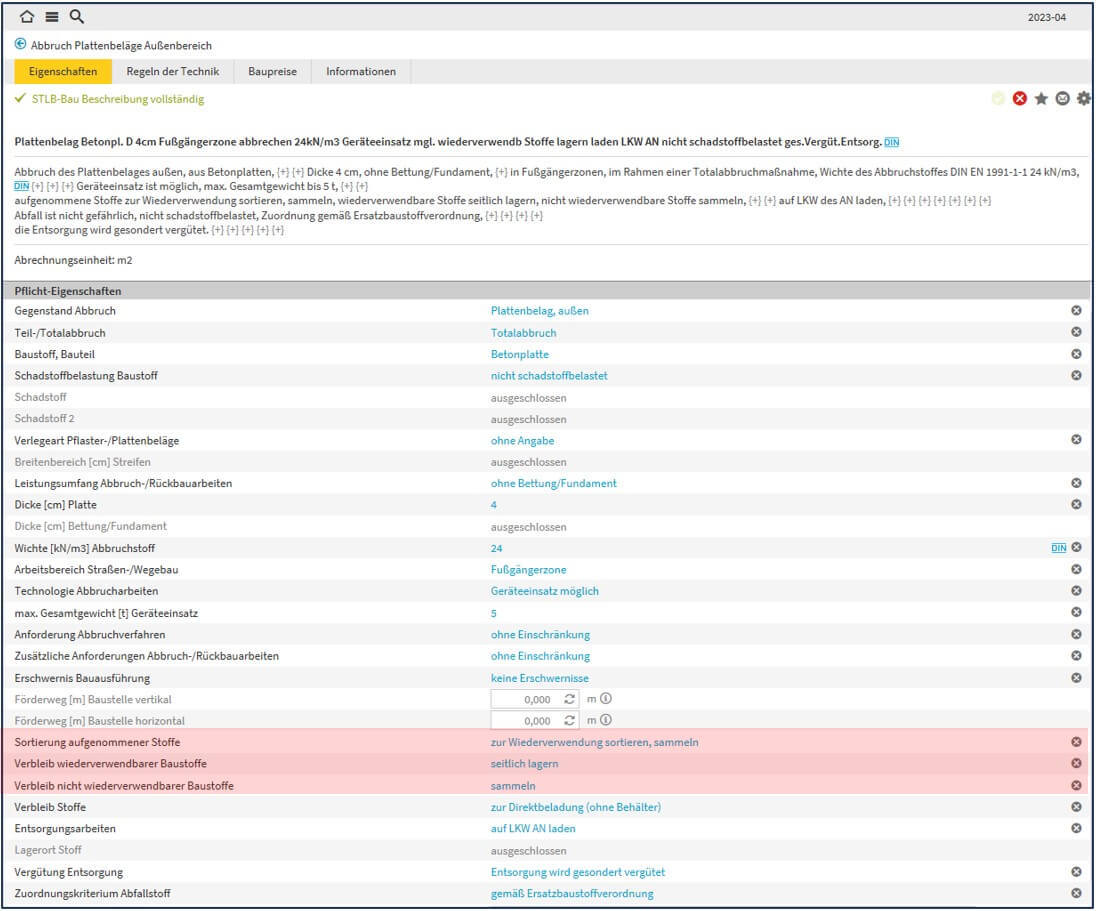Open DIN link in the description text
The image size is (1096, 911).
[22, 187]
